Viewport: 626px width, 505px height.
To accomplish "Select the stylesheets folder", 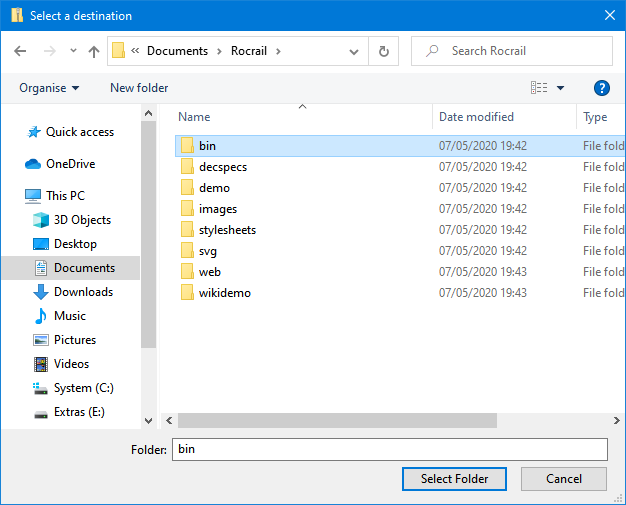I will (227, 230).
